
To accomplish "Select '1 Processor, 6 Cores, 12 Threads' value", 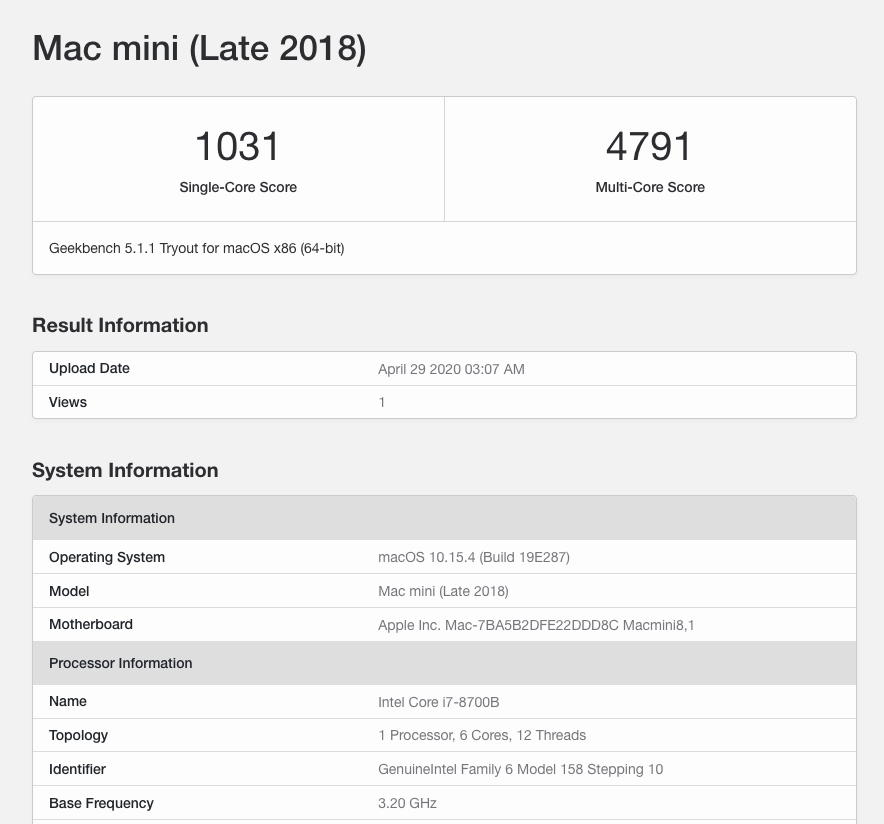I will 482,736.
